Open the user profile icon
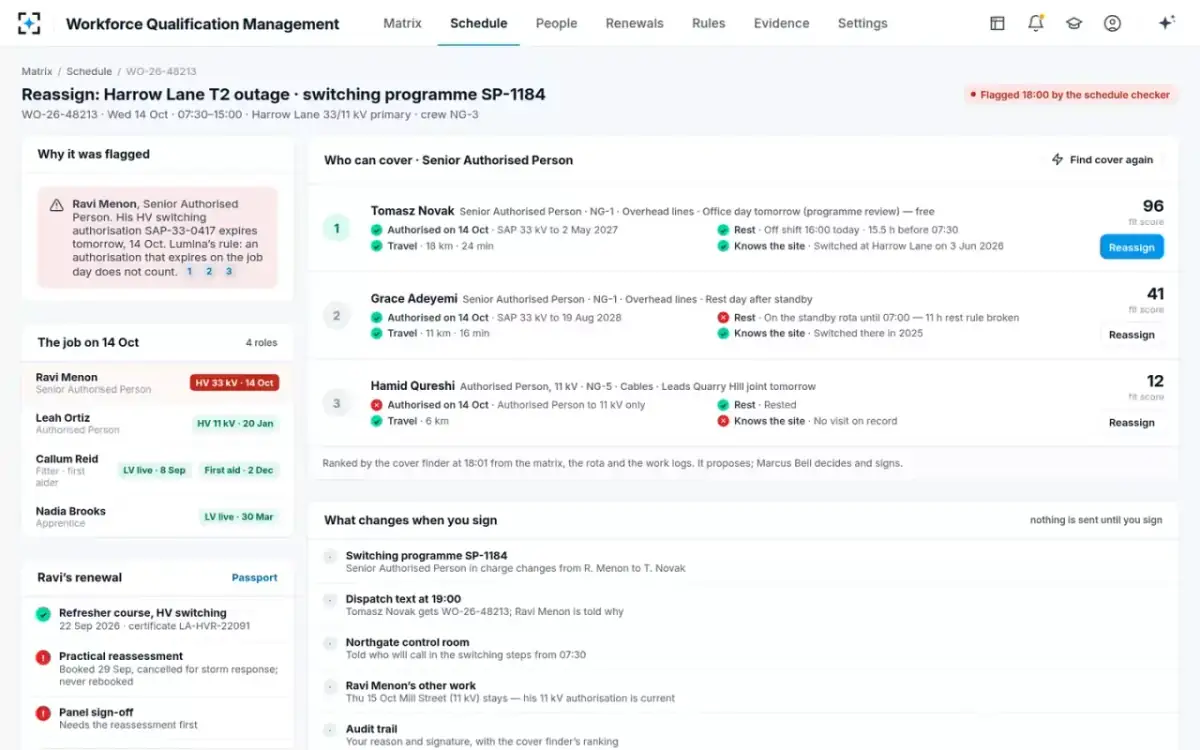Image resolution: width=1200 pixels, height=750 pixels. (1112, 23)
